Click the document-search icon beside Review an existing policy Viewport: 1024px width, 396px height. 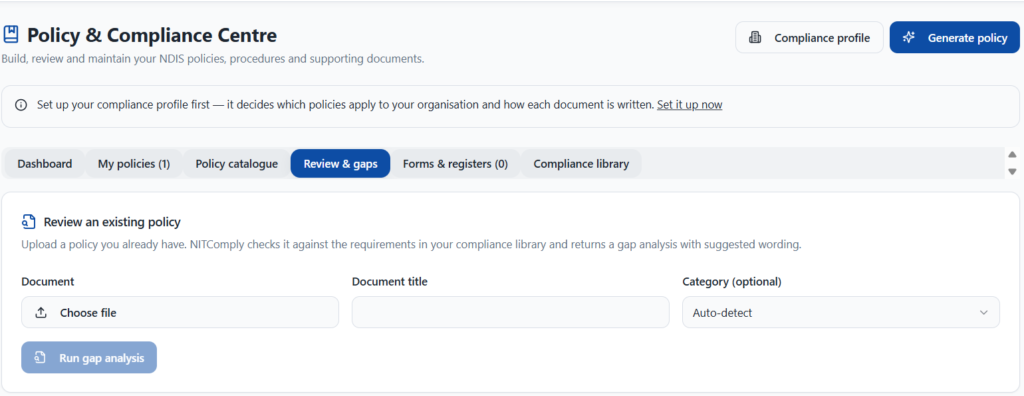click(x=28, y=222)
